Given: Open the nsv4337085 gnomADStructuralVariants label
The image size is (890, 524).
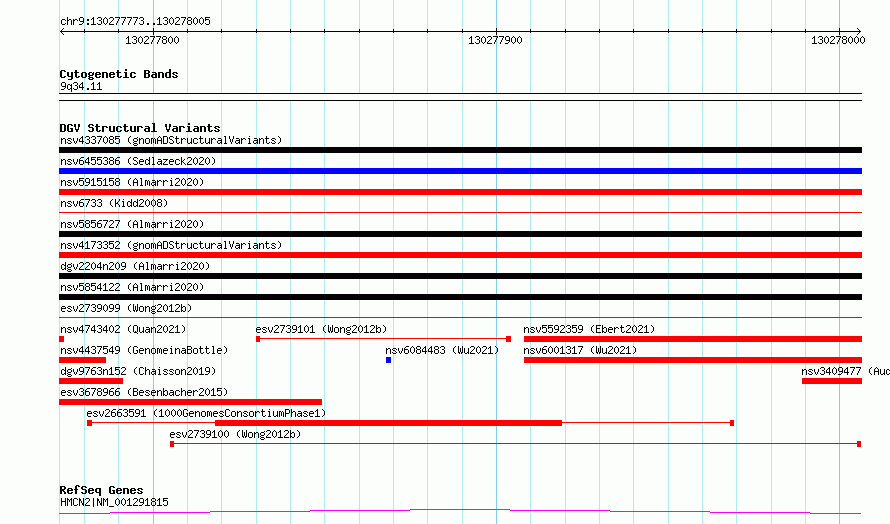Looking at the screenshot, I should [171, 140].
